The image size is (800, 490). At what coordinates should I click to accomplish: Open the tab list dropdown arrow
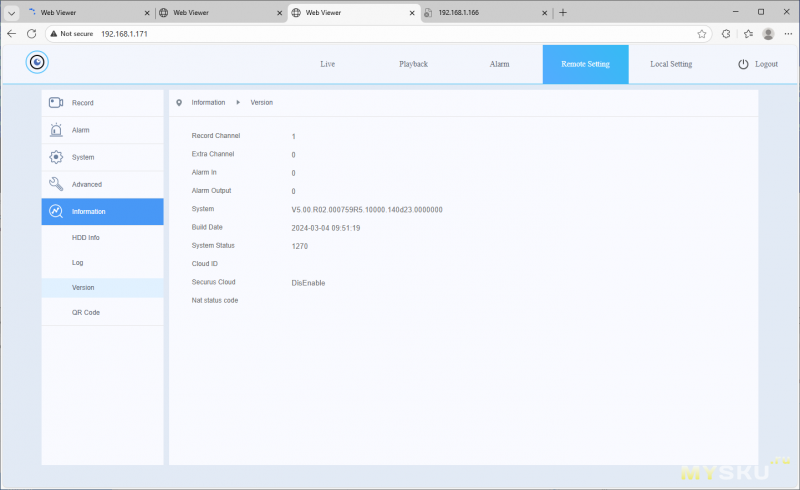click(11, 12)
